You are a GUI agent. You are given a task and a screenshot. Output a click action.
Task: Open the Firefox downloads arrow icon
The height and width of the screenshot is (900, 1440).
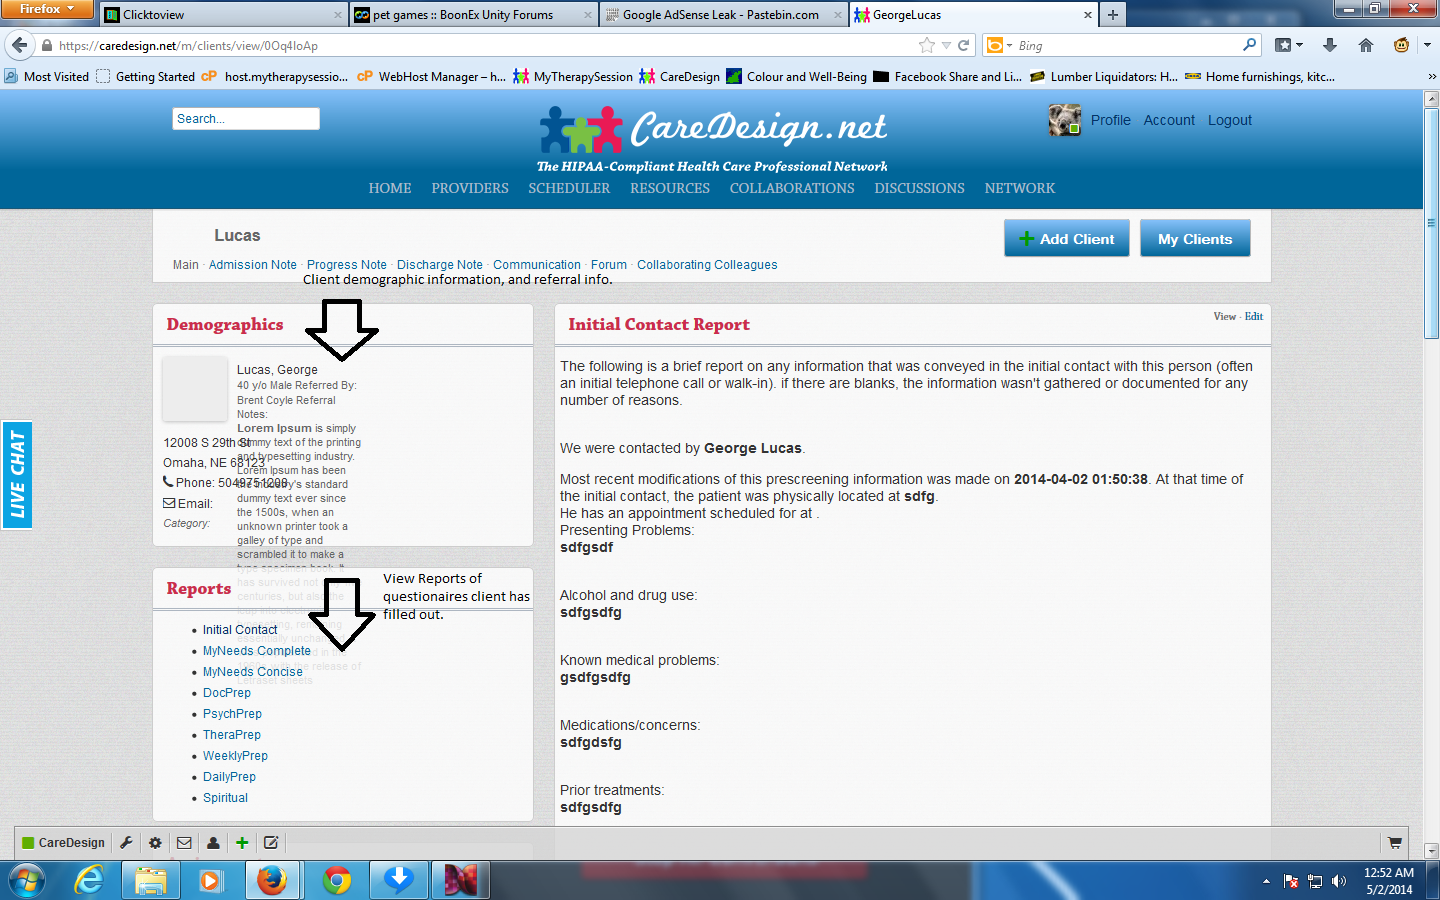click(x=1330, y=45)
